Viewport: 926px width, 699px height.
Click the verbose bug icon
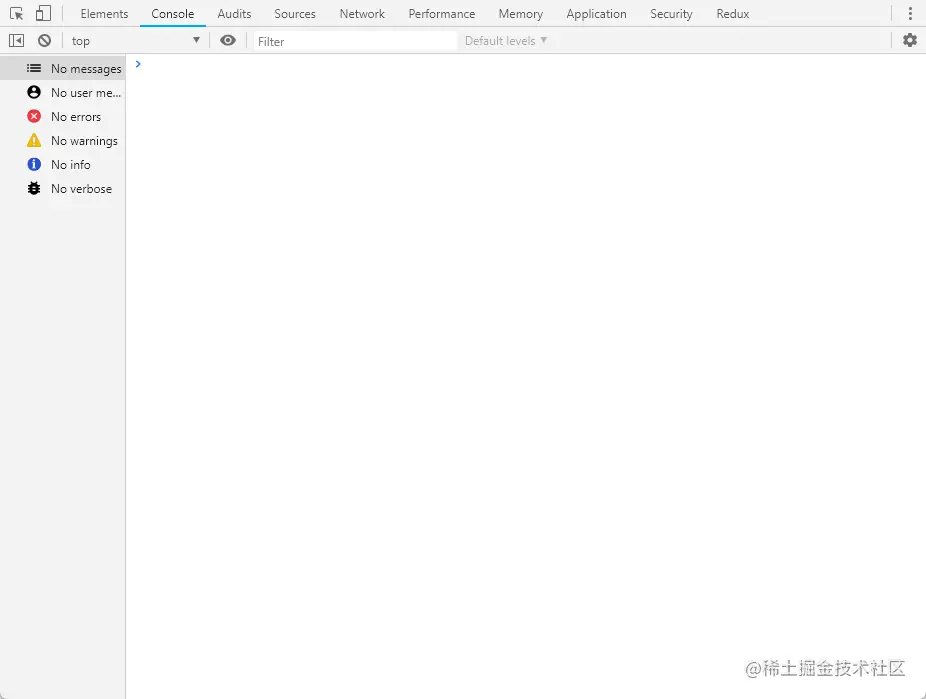click(34, 188)
